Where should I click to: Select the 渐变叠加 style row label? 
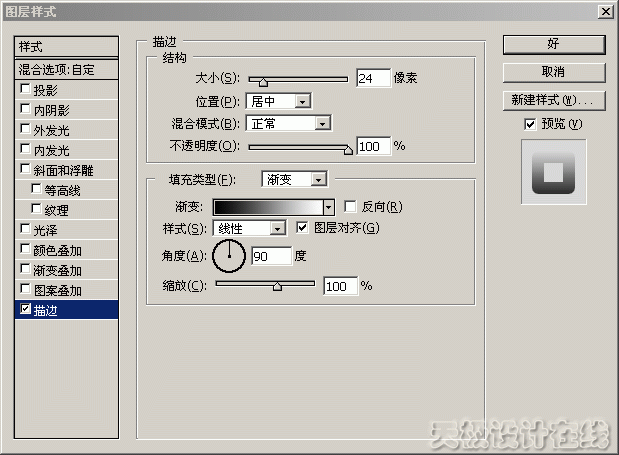58,271
